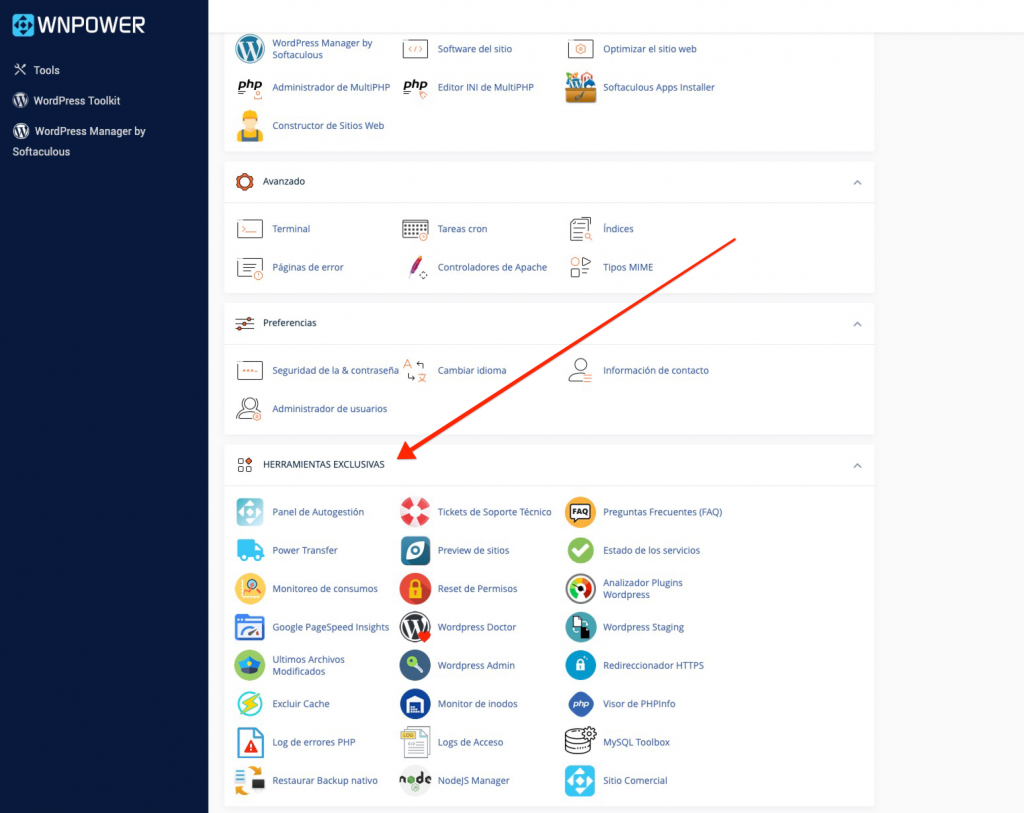Viewport: 1024px width, 813px height.
Task: Click the Avanzado section heading
Action: [x=284, y=182]
